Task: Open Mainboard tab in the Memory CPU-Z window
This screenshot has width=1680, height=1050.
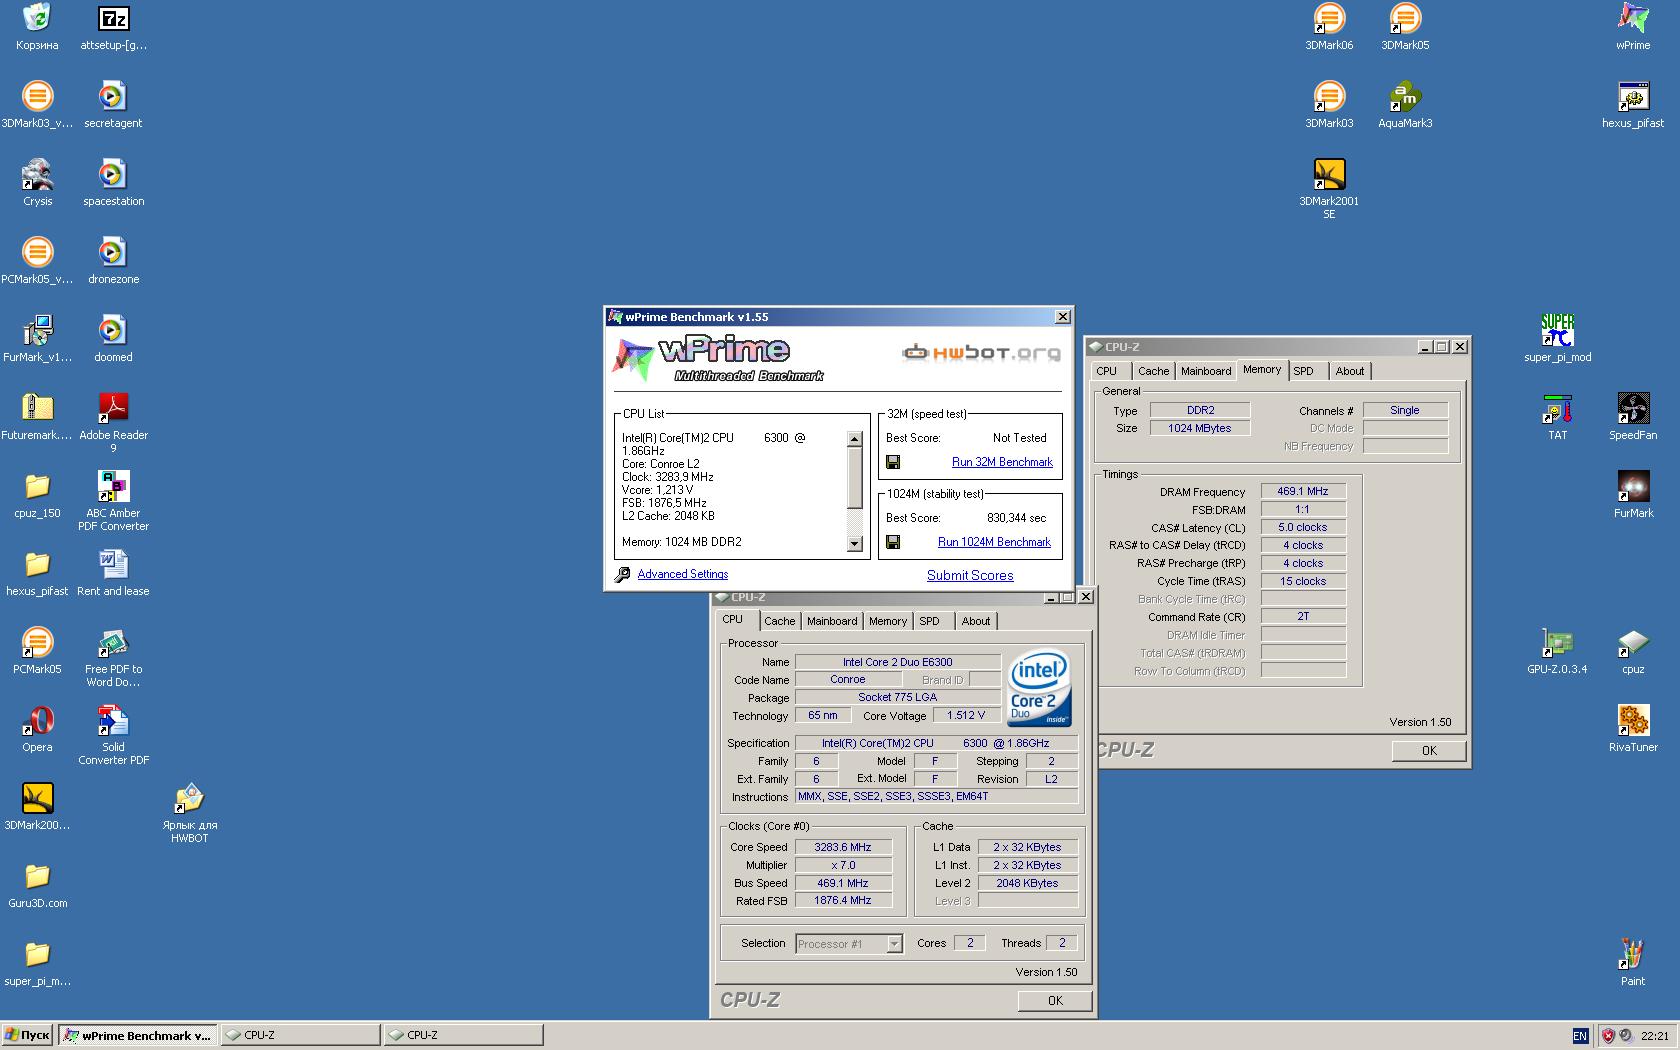Action: [x=1206, y=371]
